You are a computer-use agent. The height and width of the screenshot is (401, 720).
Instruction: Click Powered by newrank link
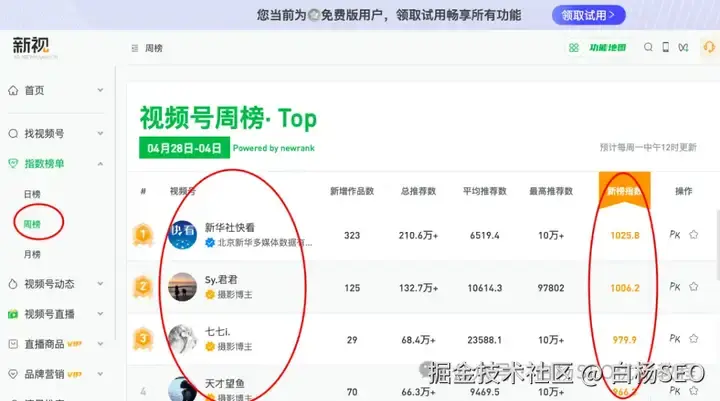(274, 148)
